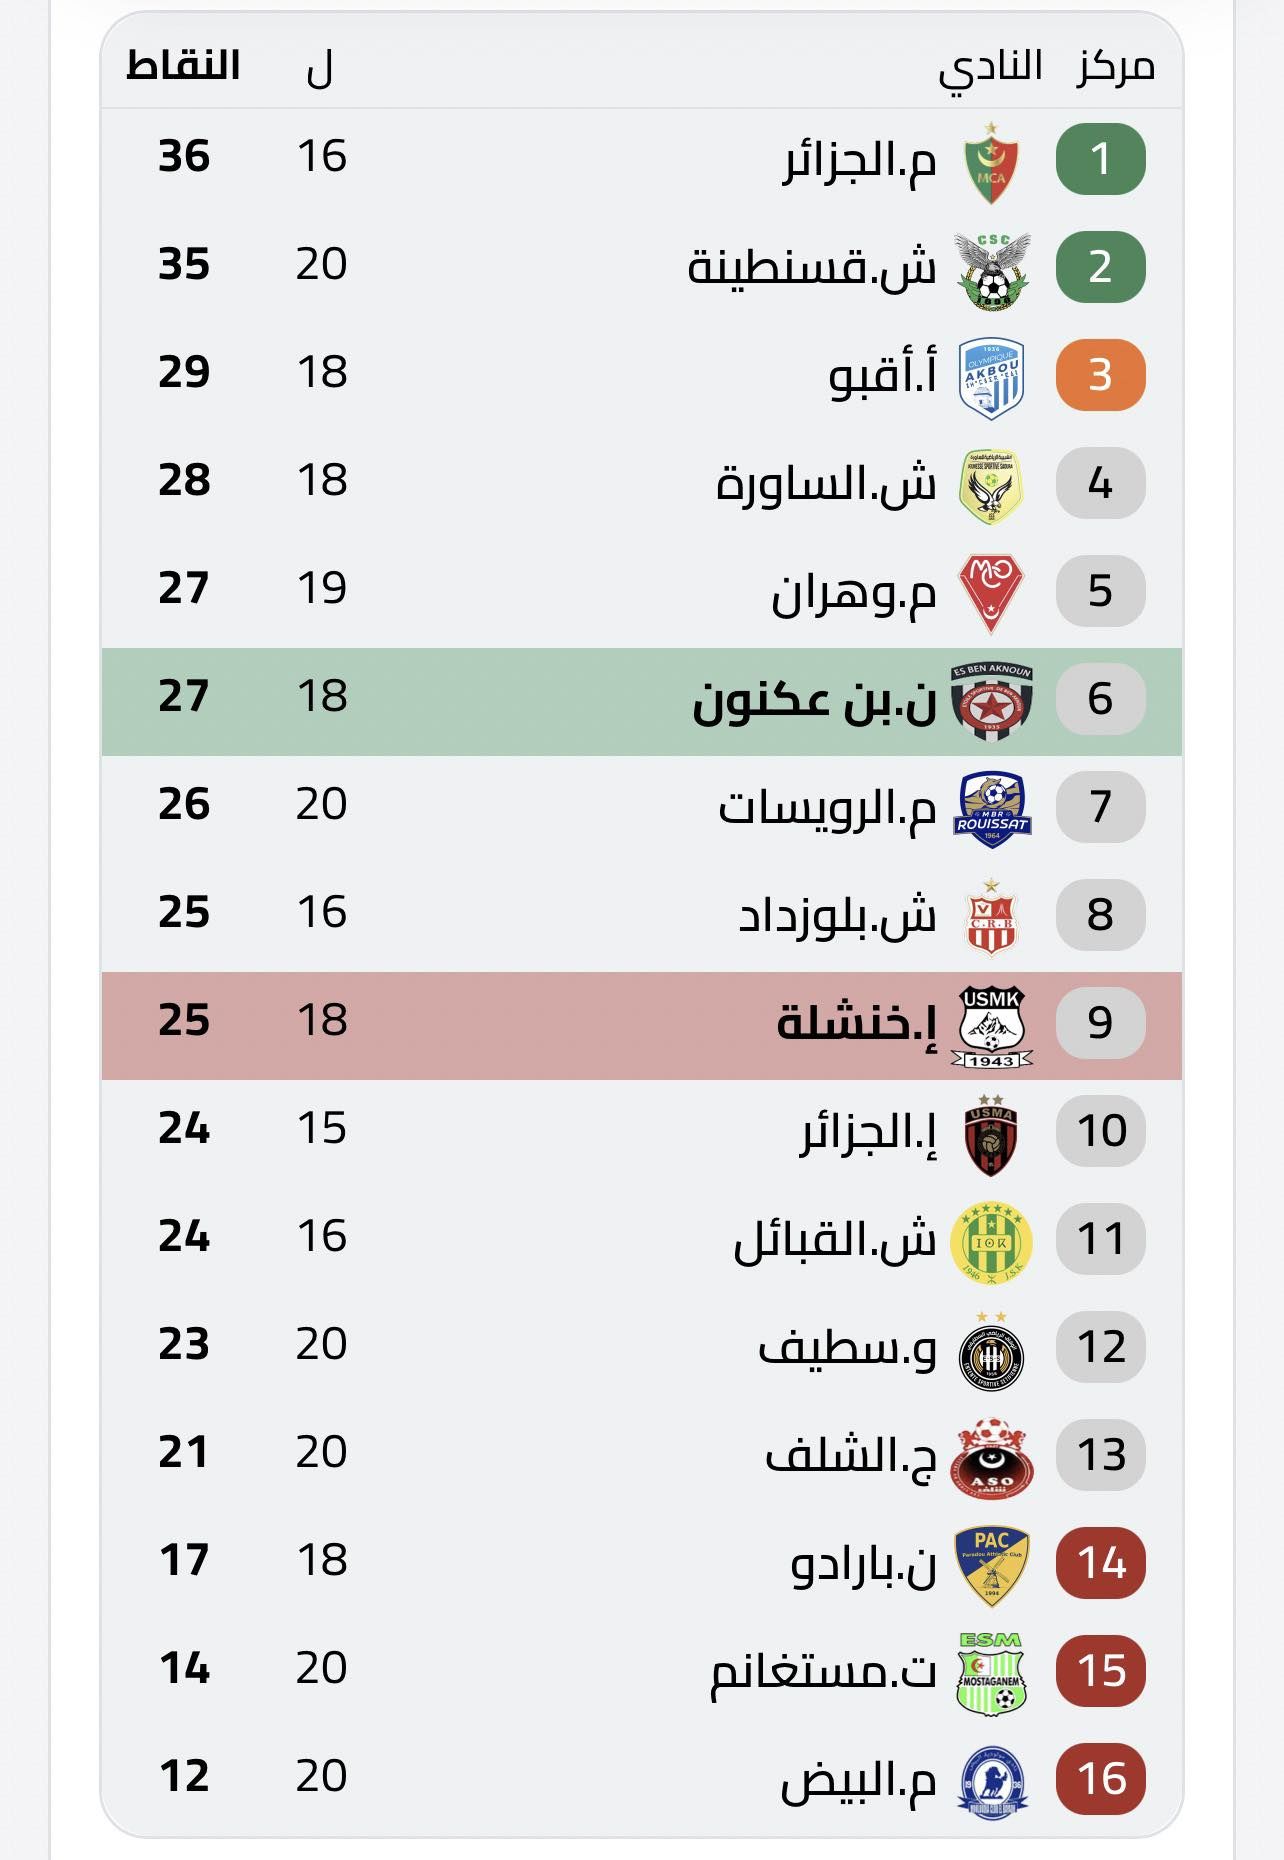Click the green rank 1 badge

[1100, 159]
